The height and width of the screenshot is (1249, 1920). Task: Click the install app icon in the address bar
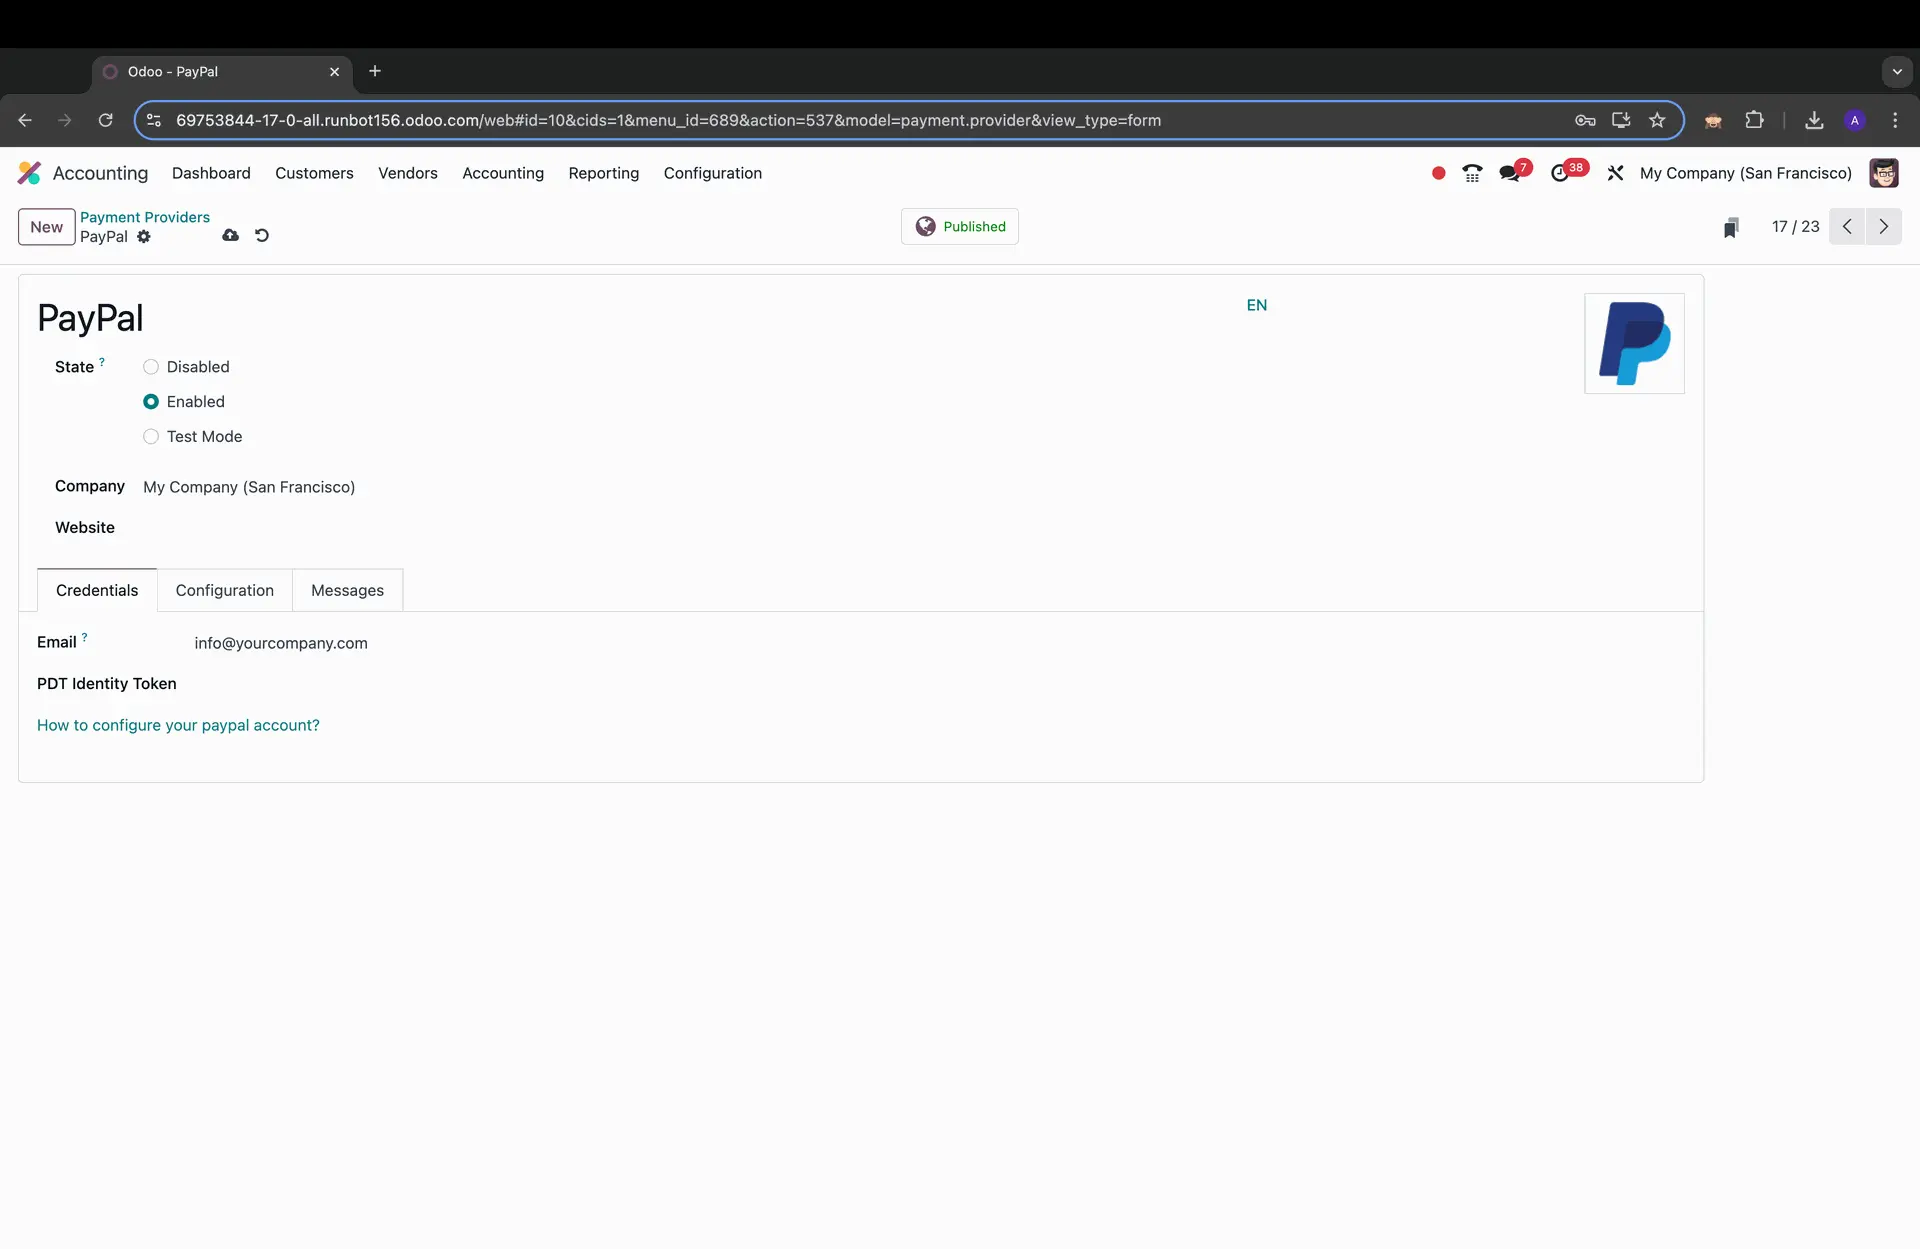click(x=1621, y=120)
